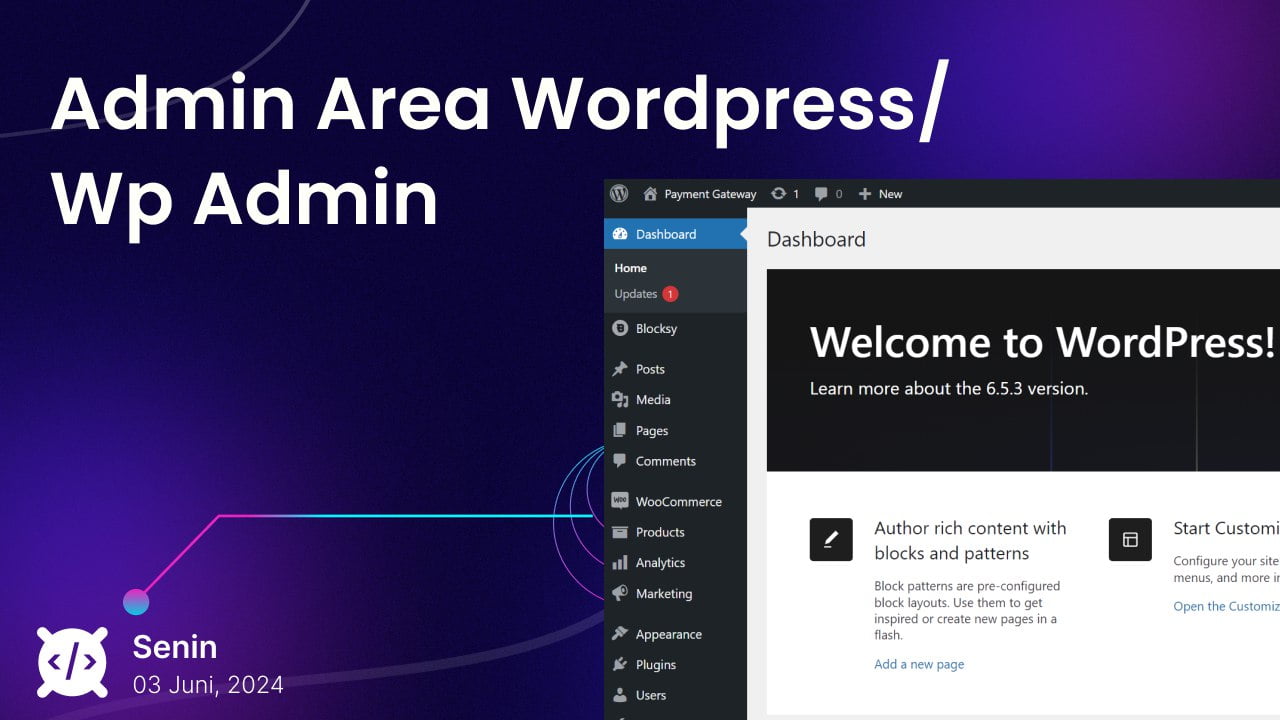Click the comments bubble icon in admin bar
Screen dimensions: 1280x720
pos(821,194)
